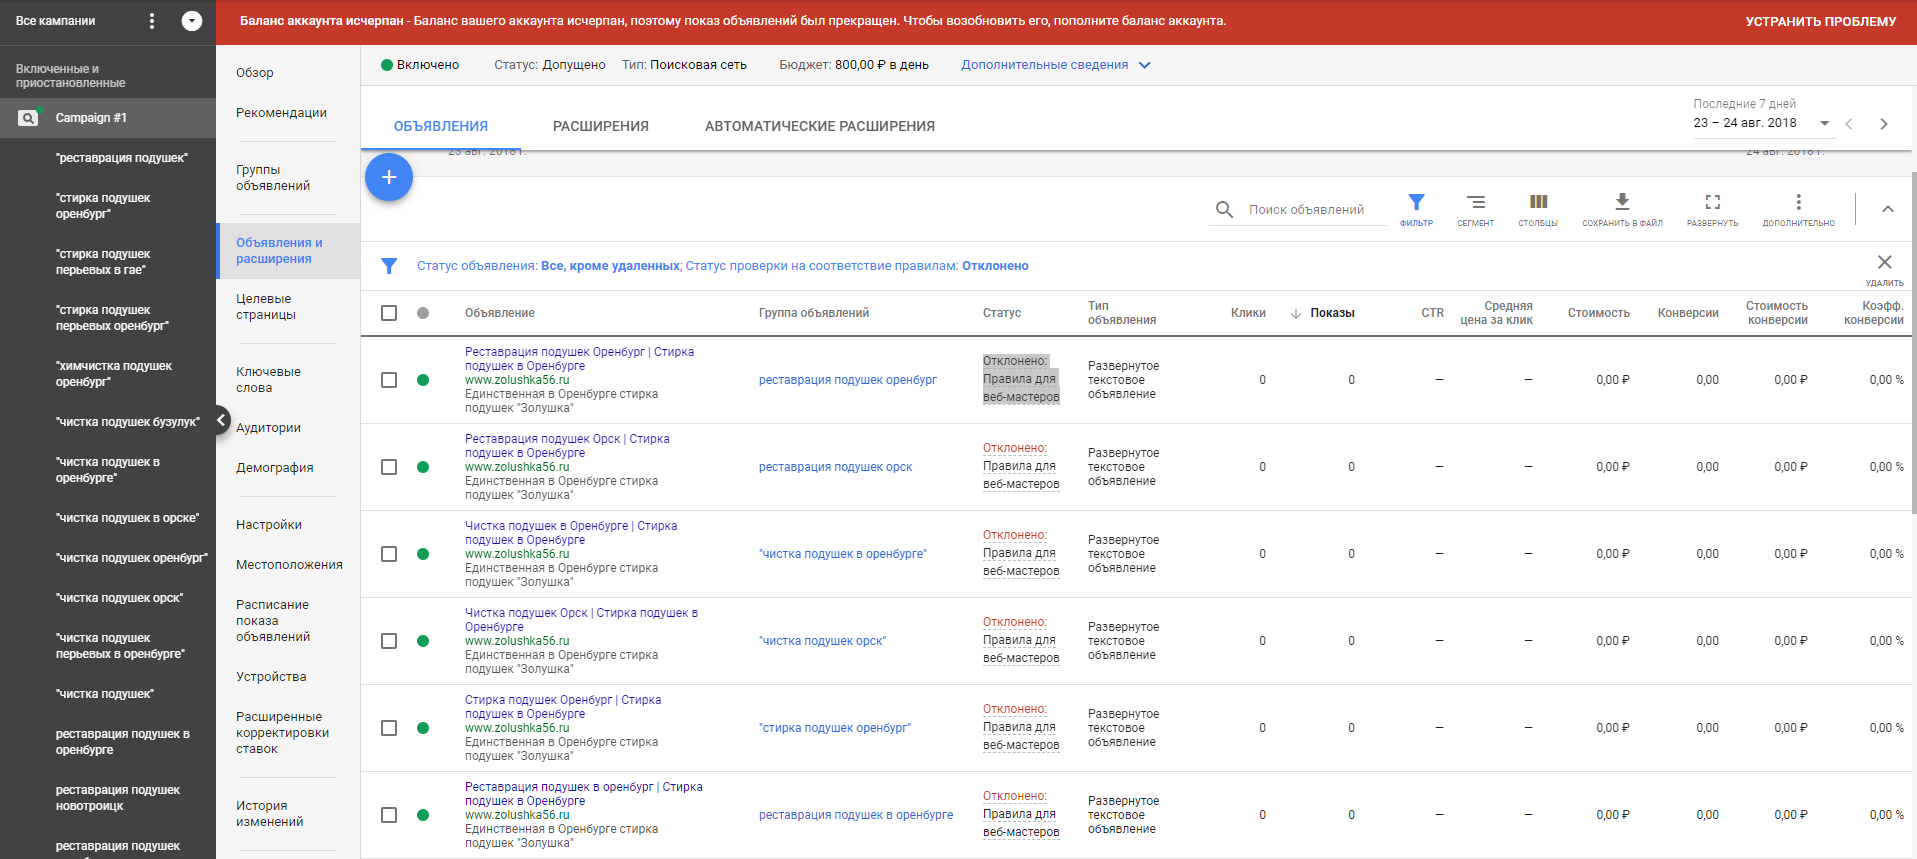The height and width of the screenshot is (859, 1917).
Task: Sort by Показы column arrow
Action: click(1296, 313)
